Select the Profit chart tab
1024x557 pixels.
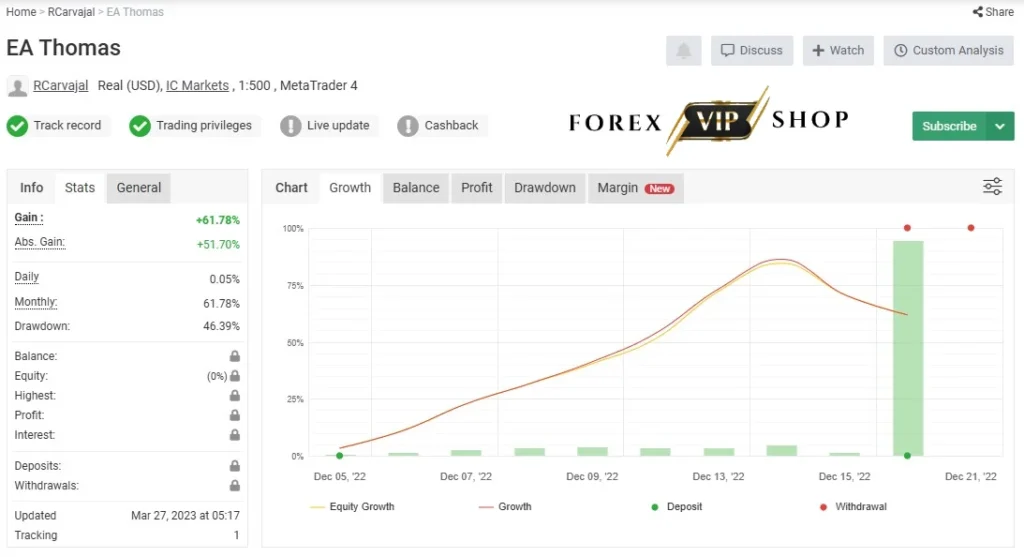pyautogui.click(x=477, y=187)
